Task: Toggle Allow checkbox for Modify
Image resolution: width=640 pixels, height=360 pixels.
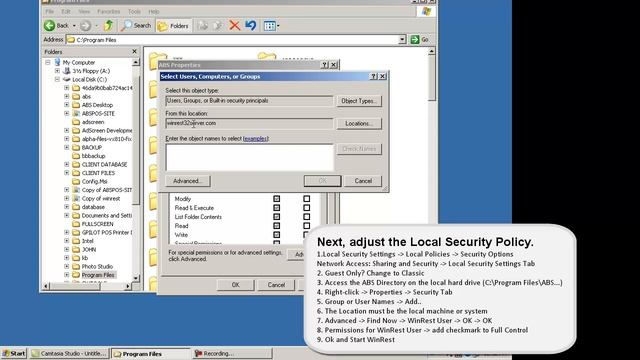Action: click(x=277, y=199)
